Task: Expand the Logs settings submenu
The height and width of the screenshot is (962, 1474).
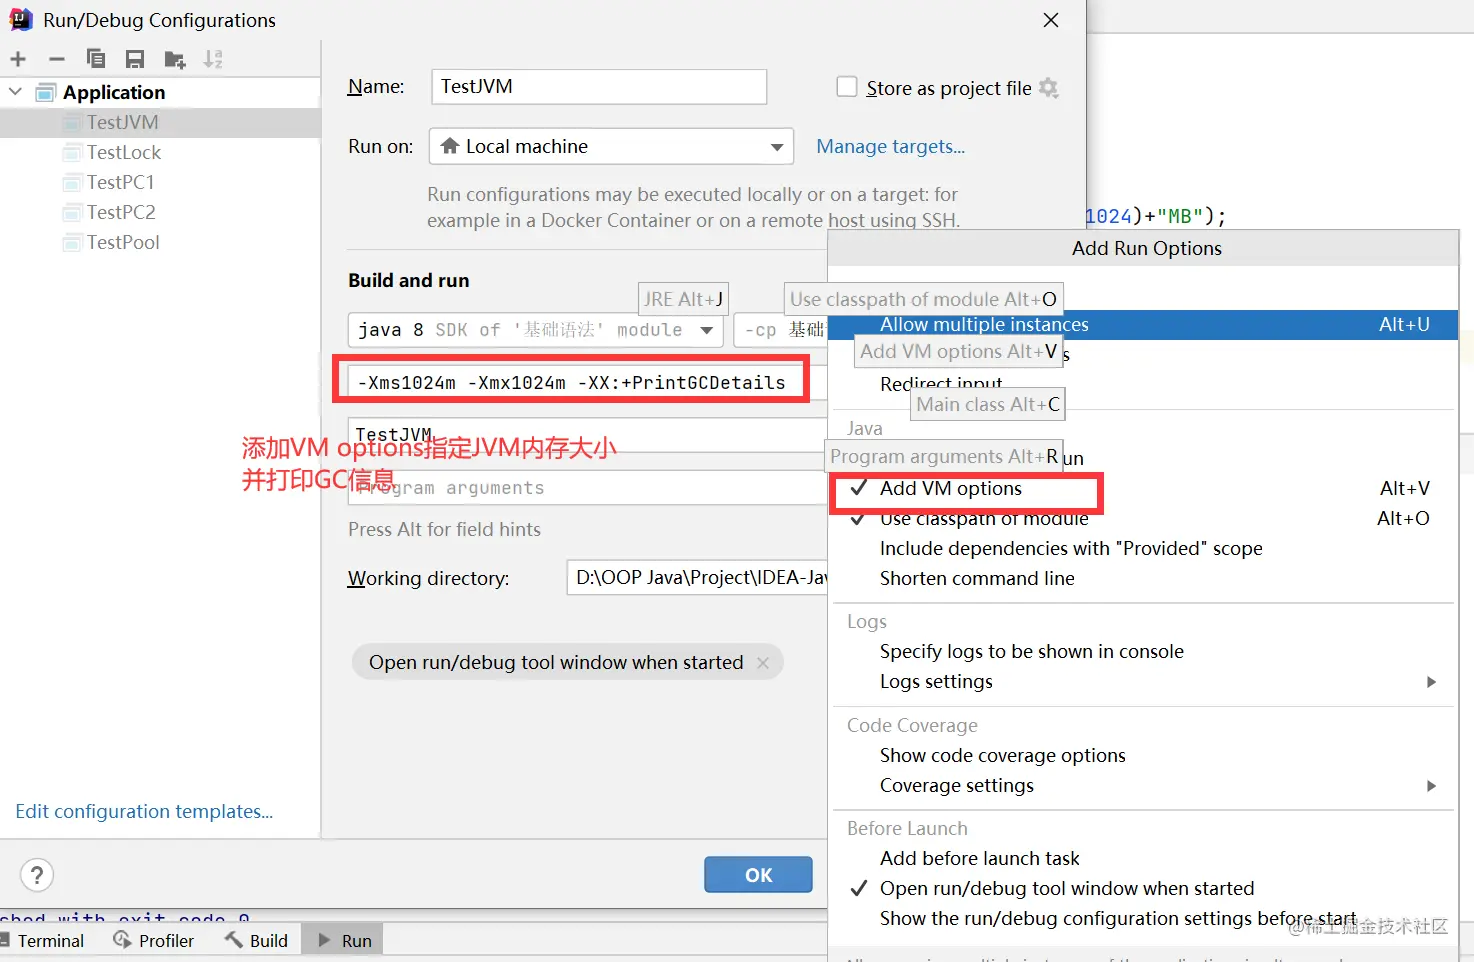Action: point(1143,681)
